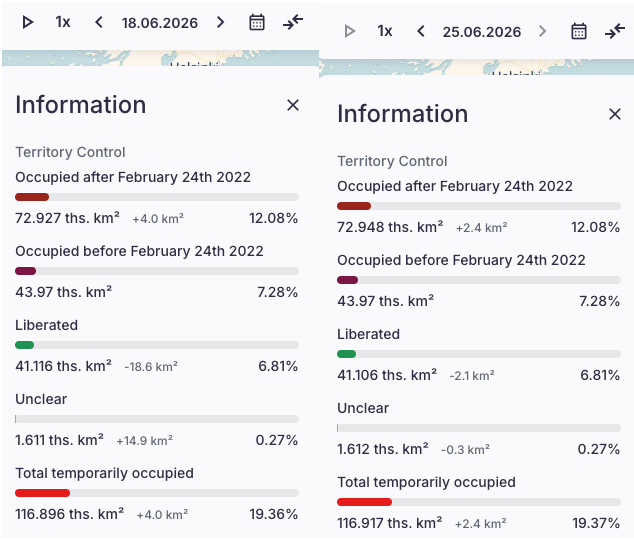Start playback in the 25.06.2026 panel
The height and width of the screenshot is (540, 634).
pos(350,31)
